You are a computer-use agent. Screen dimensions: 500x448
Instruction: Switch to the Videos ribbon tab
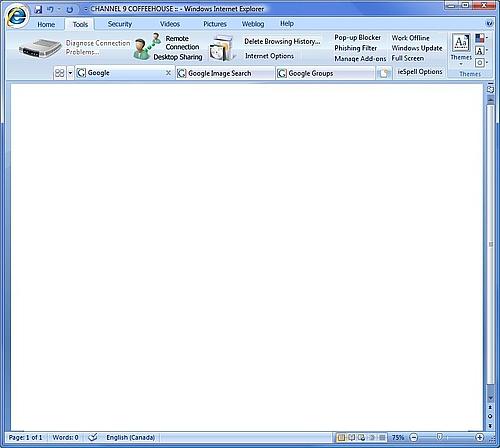170,24
